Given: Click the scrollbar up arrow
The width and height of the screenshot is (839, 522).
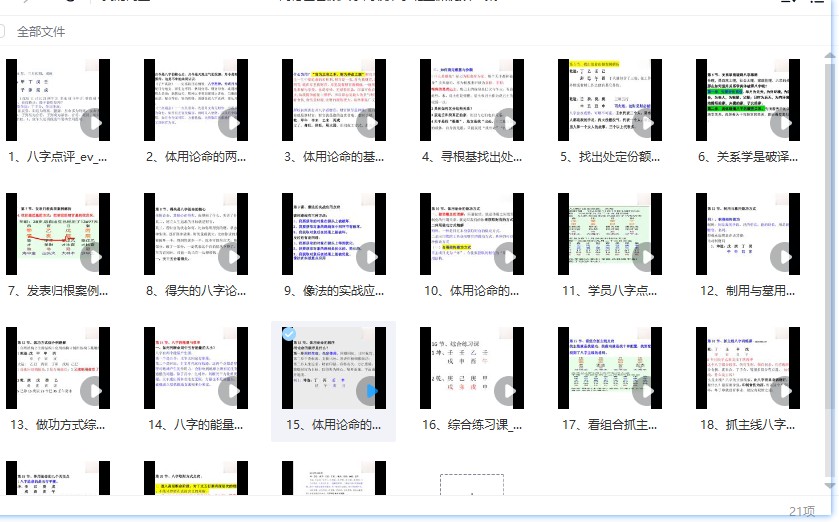Looking at the screenshot, I should tap(830, 56).
